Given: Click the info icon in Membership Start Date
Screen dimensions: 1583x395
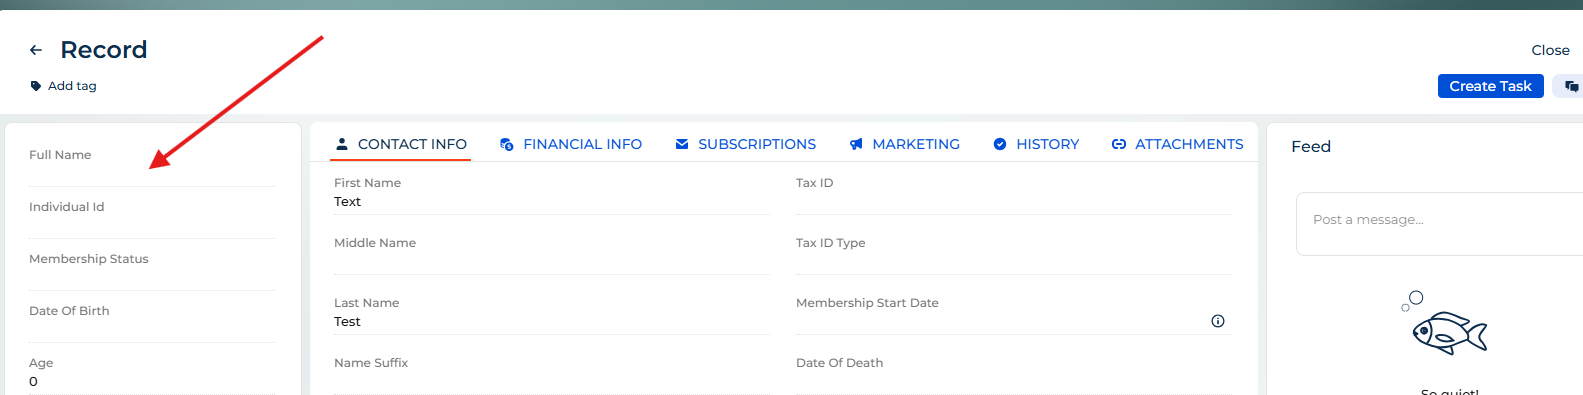Looking at the screenshot, I should tap(1218, 321).
